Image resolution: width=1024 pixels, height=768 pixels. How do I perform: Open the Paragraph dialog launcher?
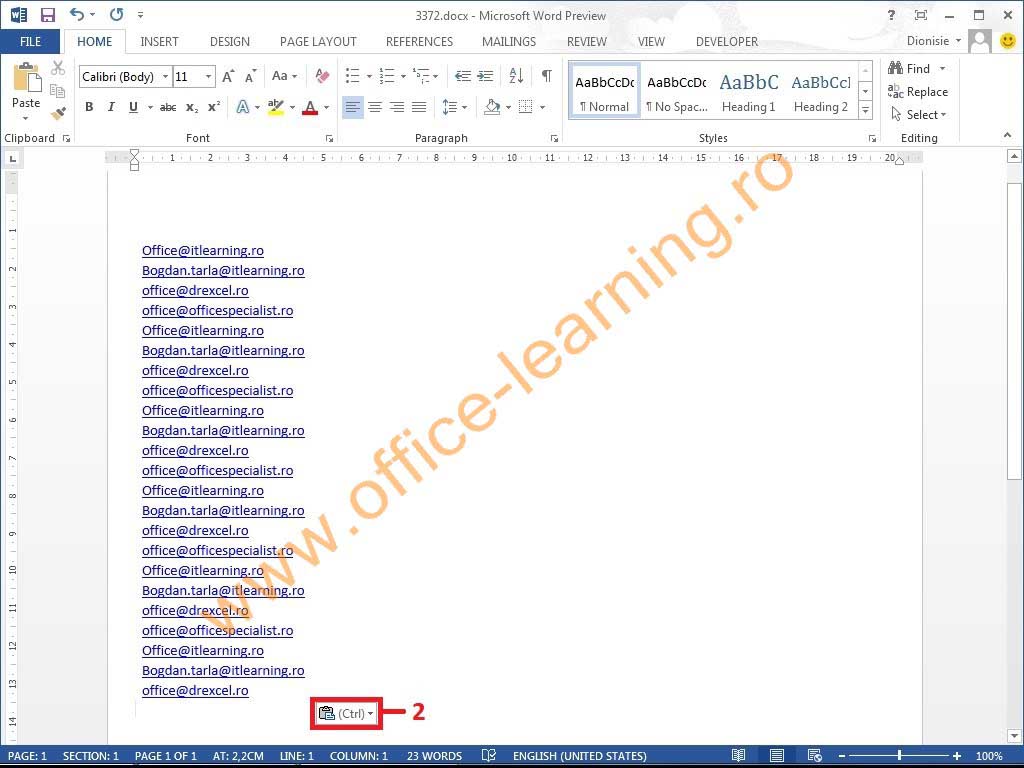click(x=554, y=138)
